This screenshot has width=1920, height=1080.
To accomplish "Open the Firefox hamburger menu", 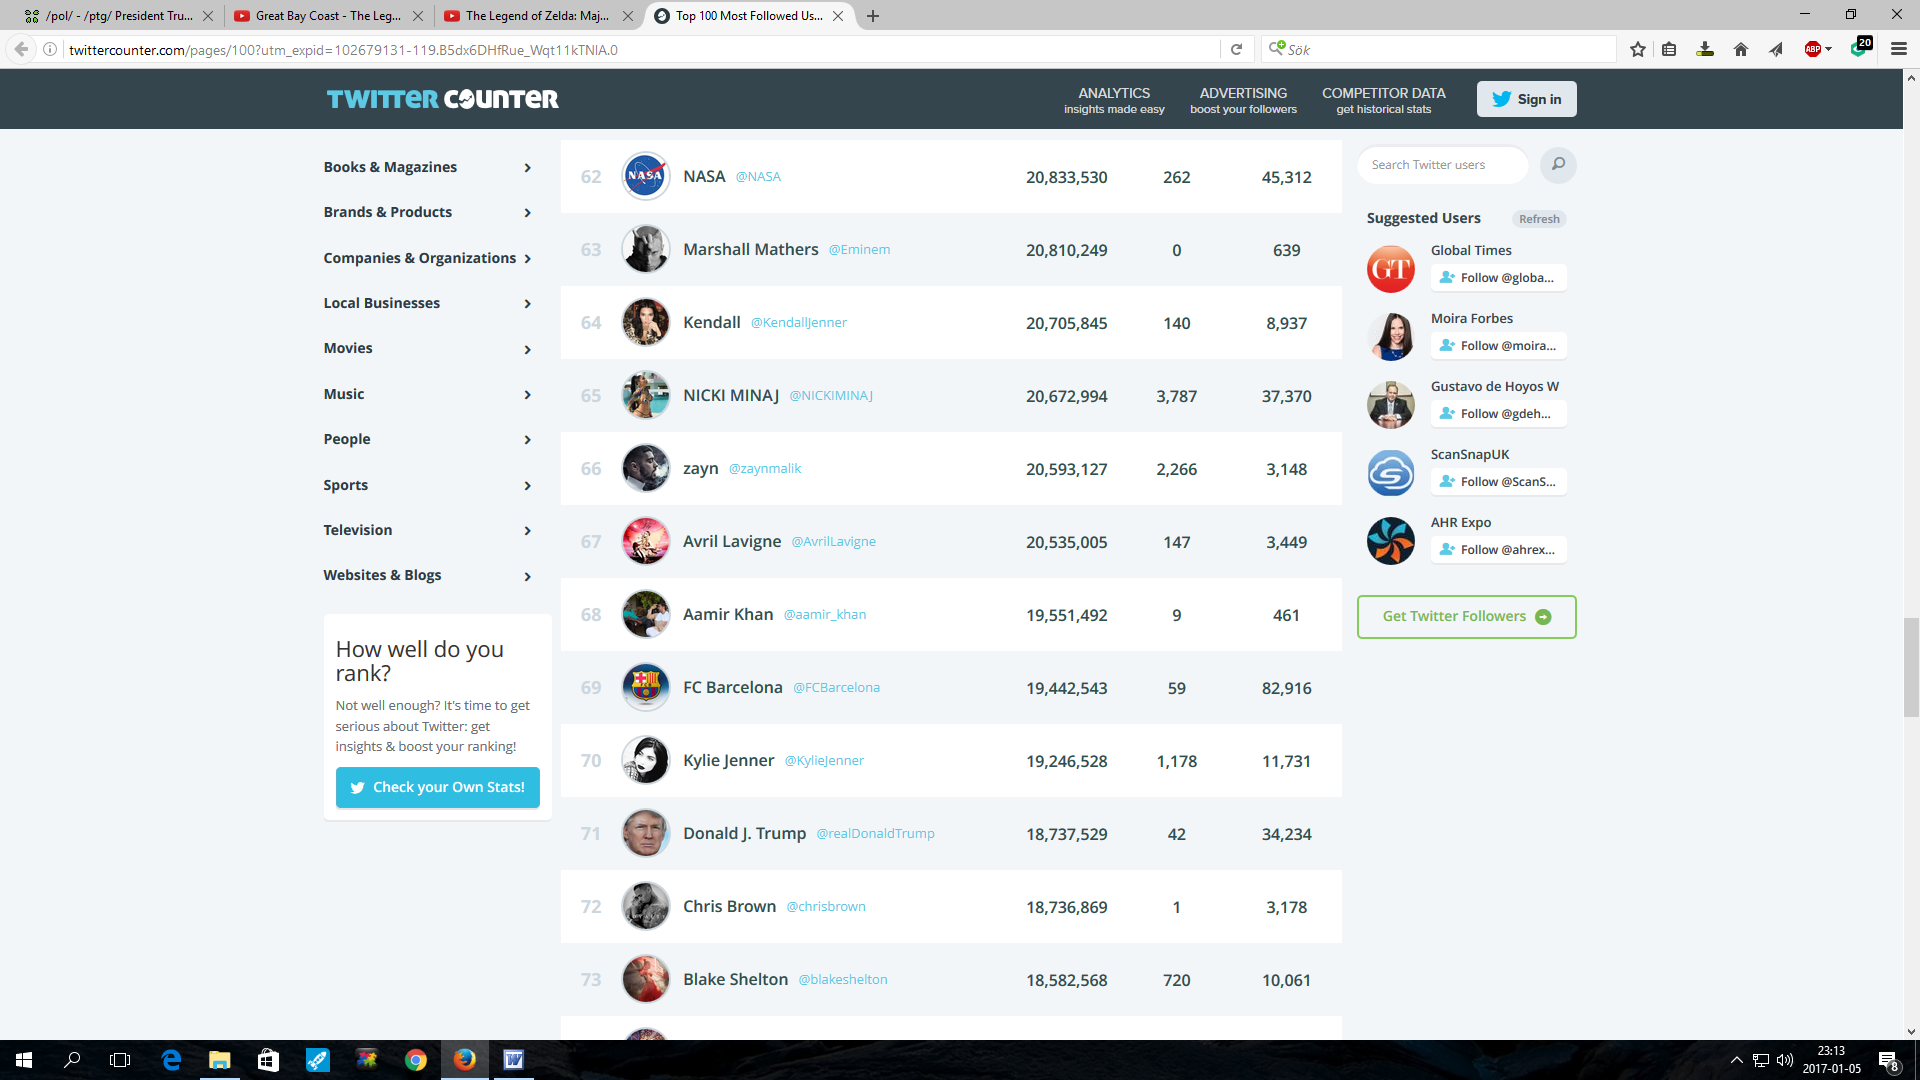I will click(1898, 49).
